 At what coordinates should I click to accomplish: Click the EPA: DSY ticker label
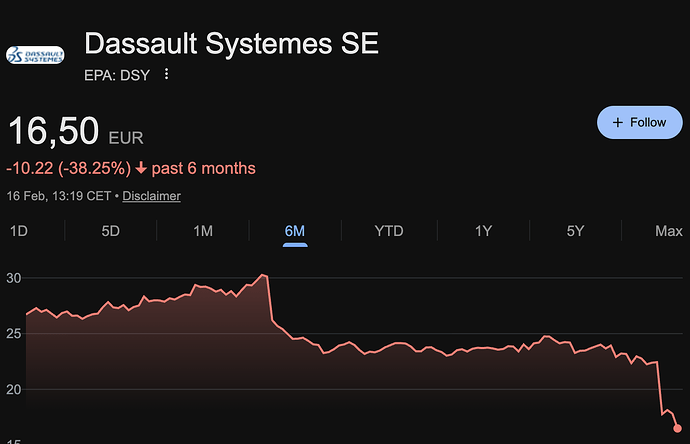[x=117, y=75]
